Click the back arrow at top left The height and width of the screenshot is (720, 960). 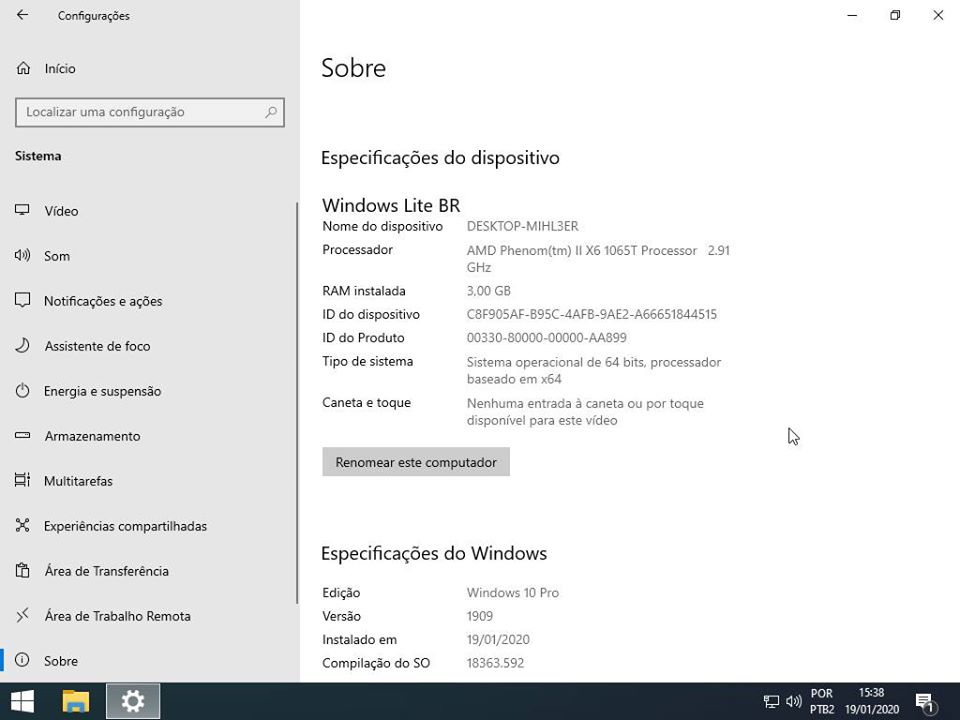click(x=22, y=15)
